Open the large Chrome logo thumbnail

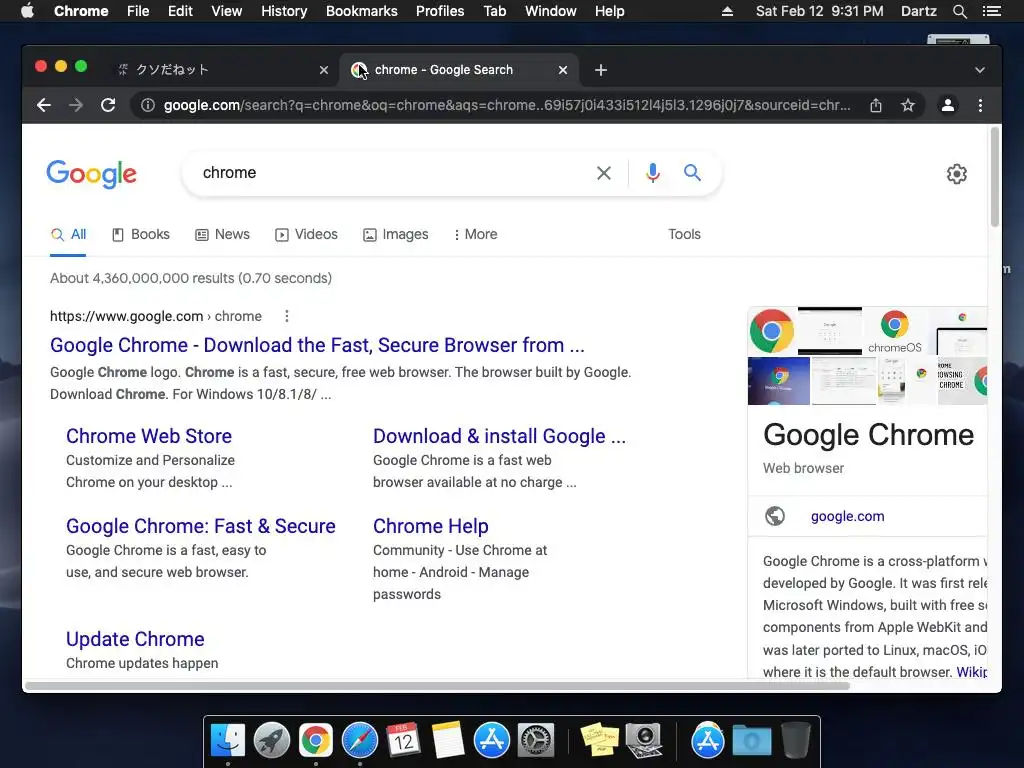(x=772, y=331)
